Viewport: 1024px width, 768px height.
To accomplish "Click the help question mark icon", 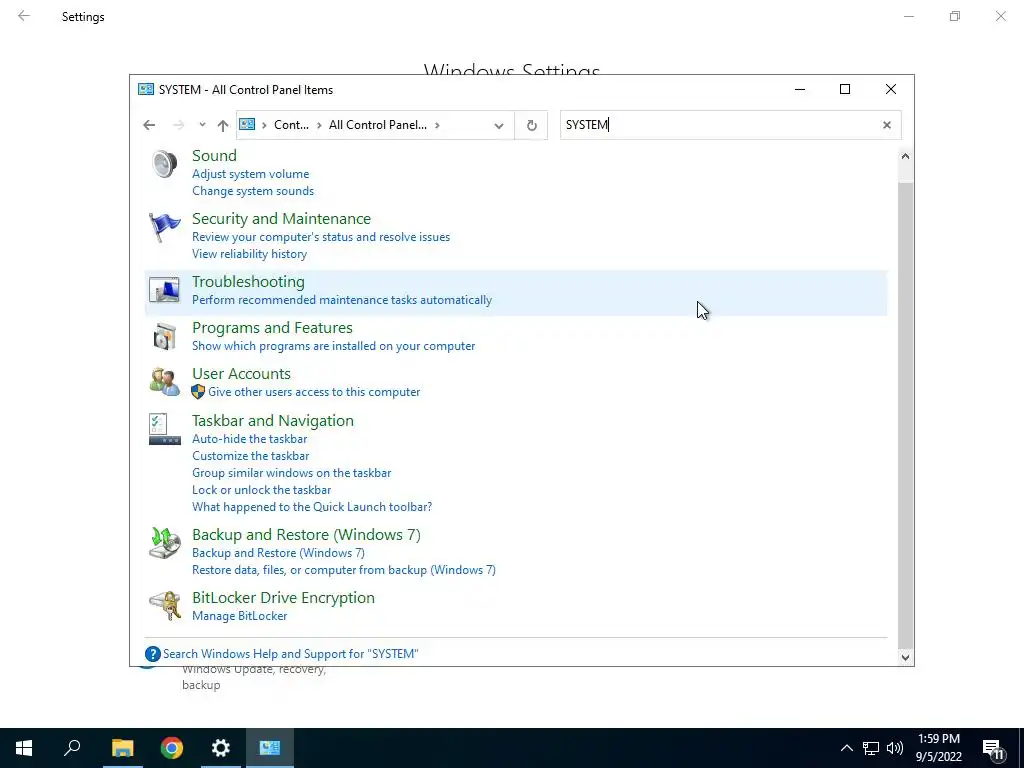I will [153, 654].
